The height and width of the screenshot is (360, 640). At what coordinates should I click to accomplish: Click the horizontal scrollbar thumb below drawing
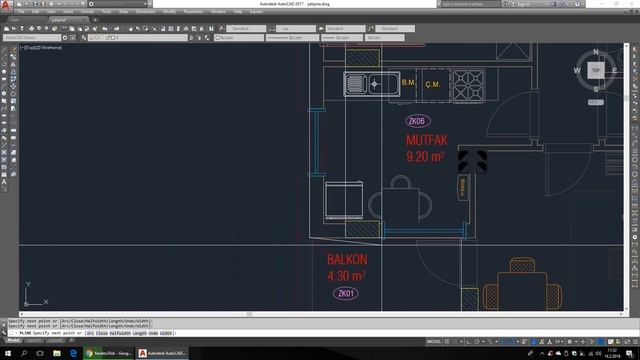click(x=249, y=314)
